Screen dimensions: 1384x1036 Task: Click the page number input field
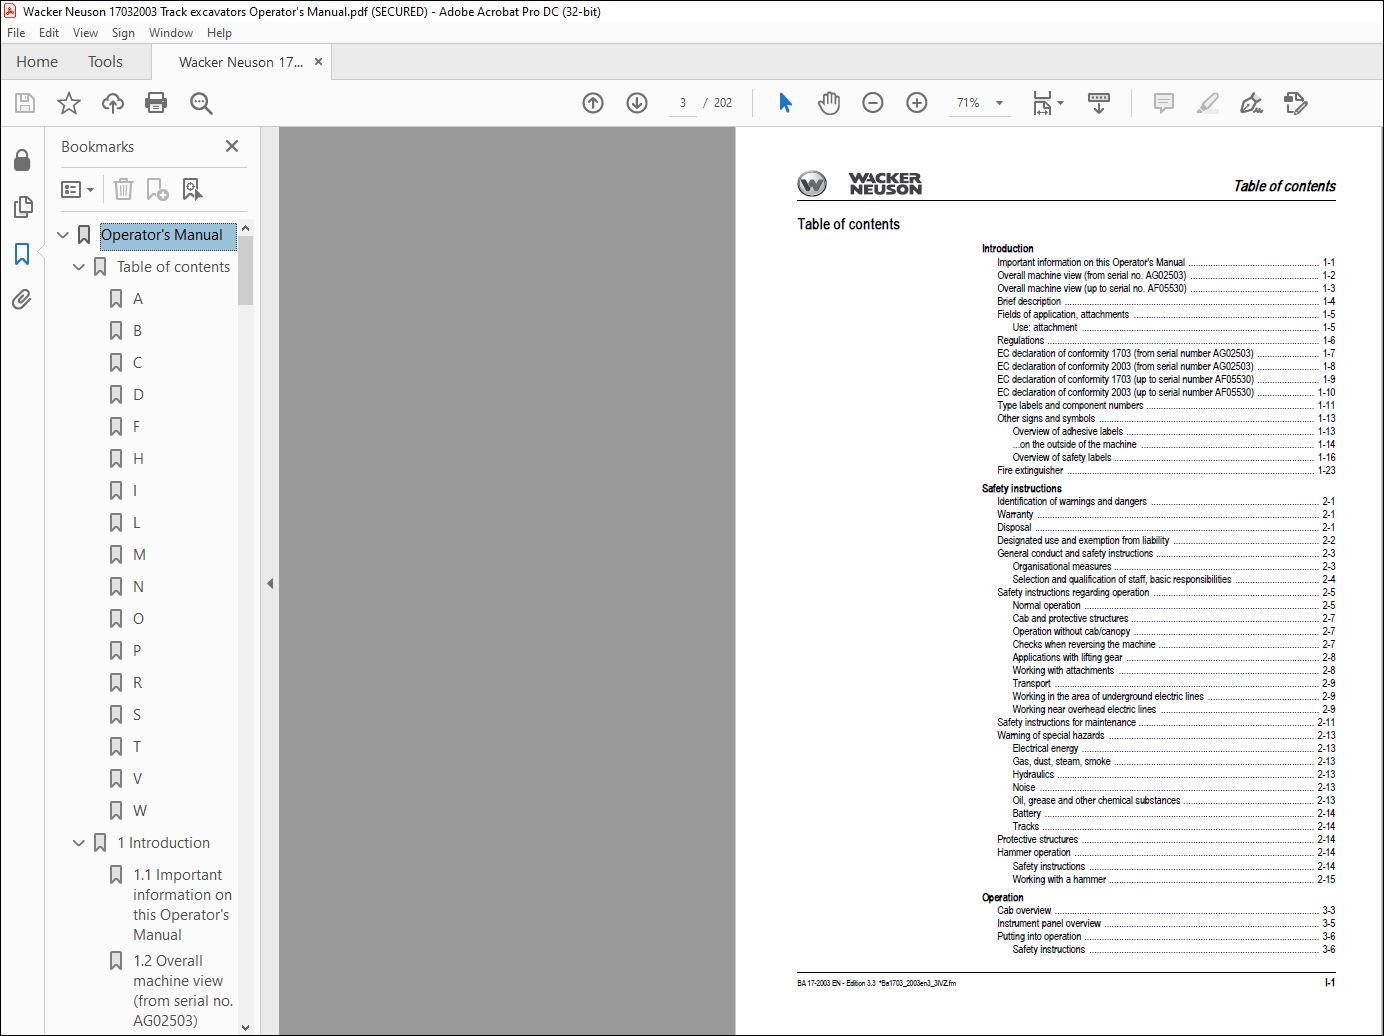pos(683,103)
